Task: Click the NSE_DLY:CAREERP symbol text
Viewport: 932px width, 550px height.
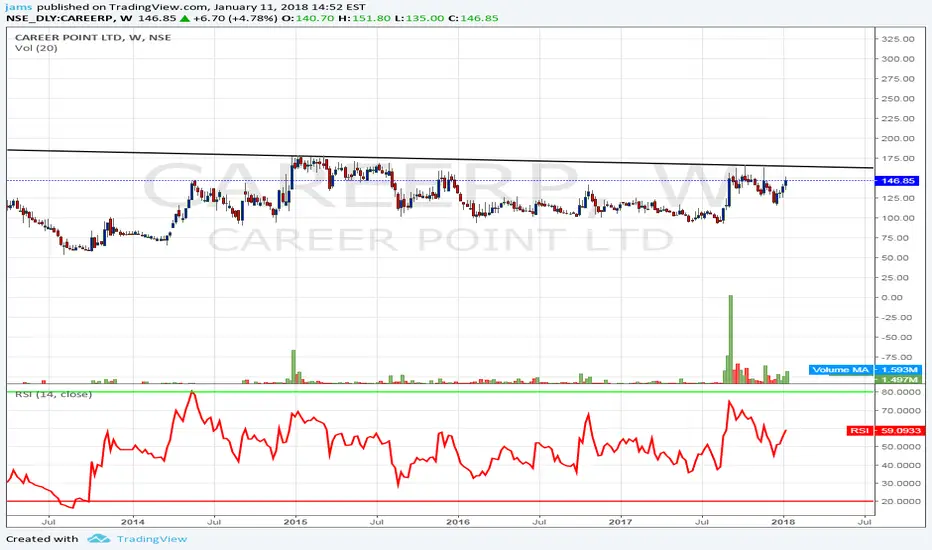Action: [60, 18]
